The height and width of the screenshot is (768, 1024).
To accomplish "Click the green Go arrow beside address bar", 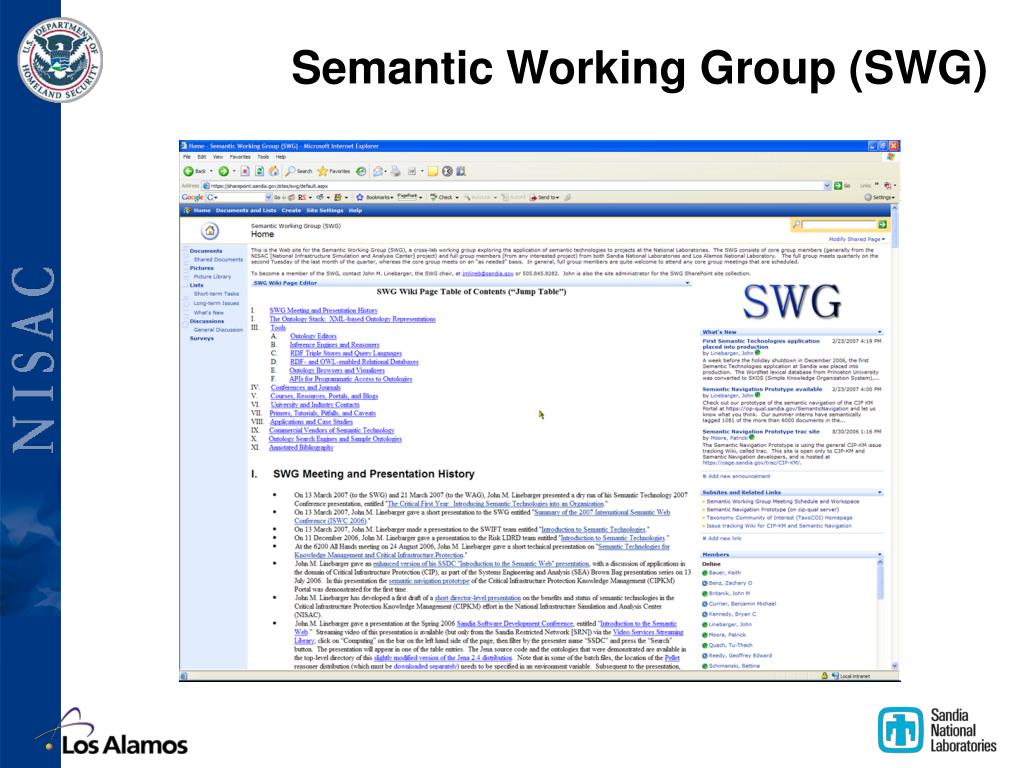I will coord(838,186).
